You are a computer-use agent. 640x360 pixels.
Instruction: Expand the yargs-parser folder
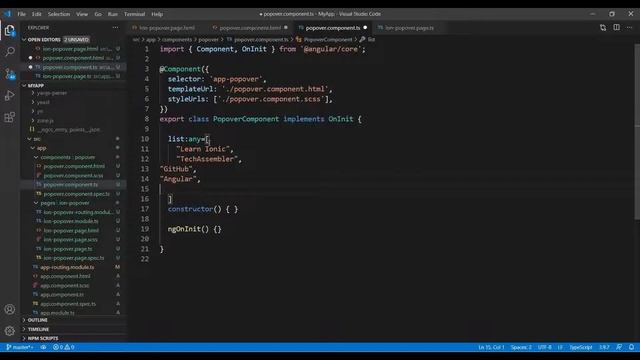click(52, 93)
